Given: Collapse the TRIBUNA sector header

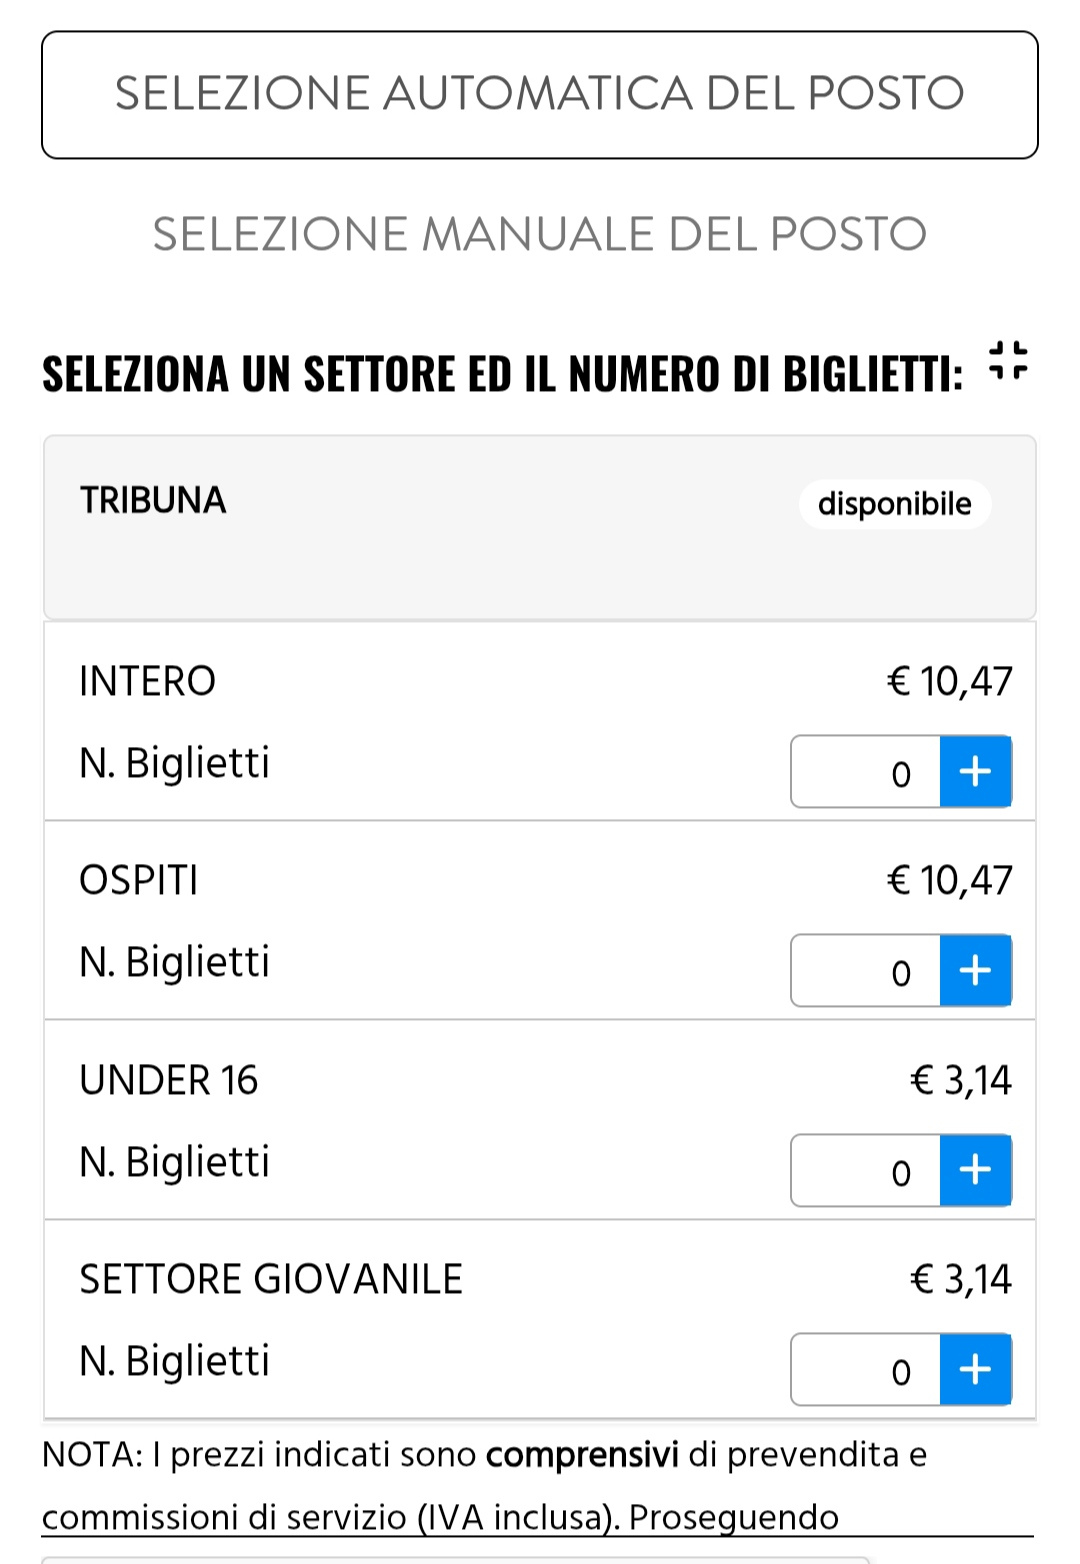Looking at the screenshot, I should tap(154, 501).
